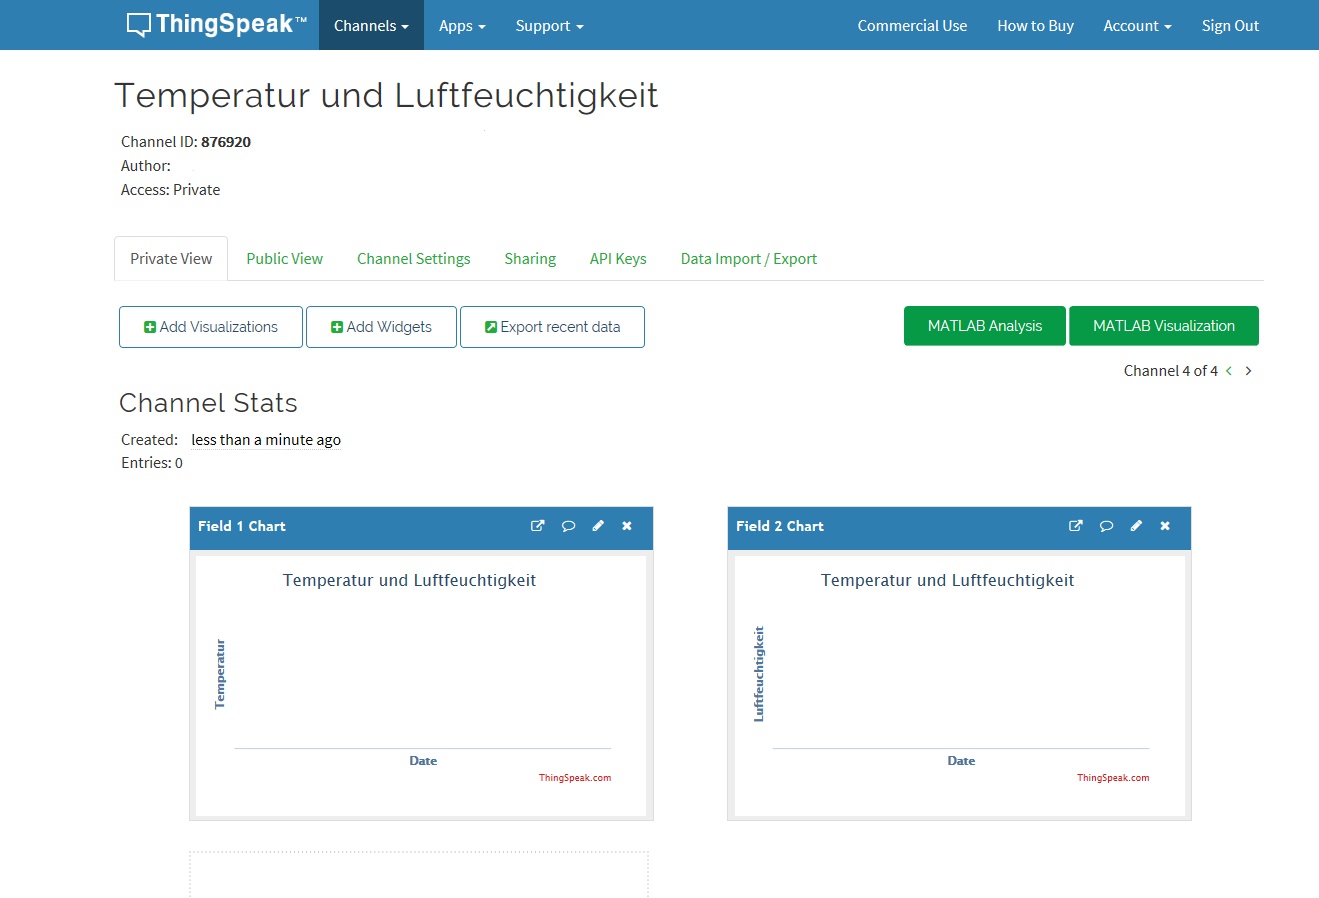Click the ThingSpeak logo
The height and width of the screenshot is (898, 1319).
pyautogui.click(x=216, y=25)
